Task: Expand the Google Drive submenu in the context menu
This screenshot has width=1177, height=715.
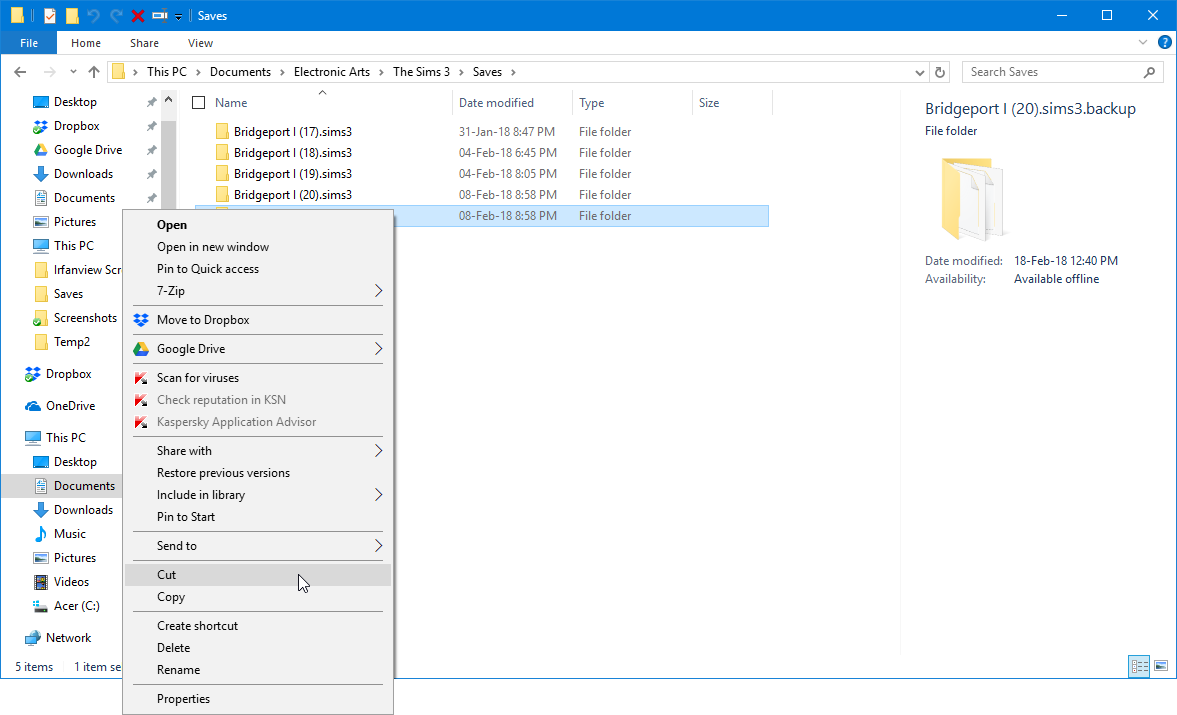Action: pos(258,349)
